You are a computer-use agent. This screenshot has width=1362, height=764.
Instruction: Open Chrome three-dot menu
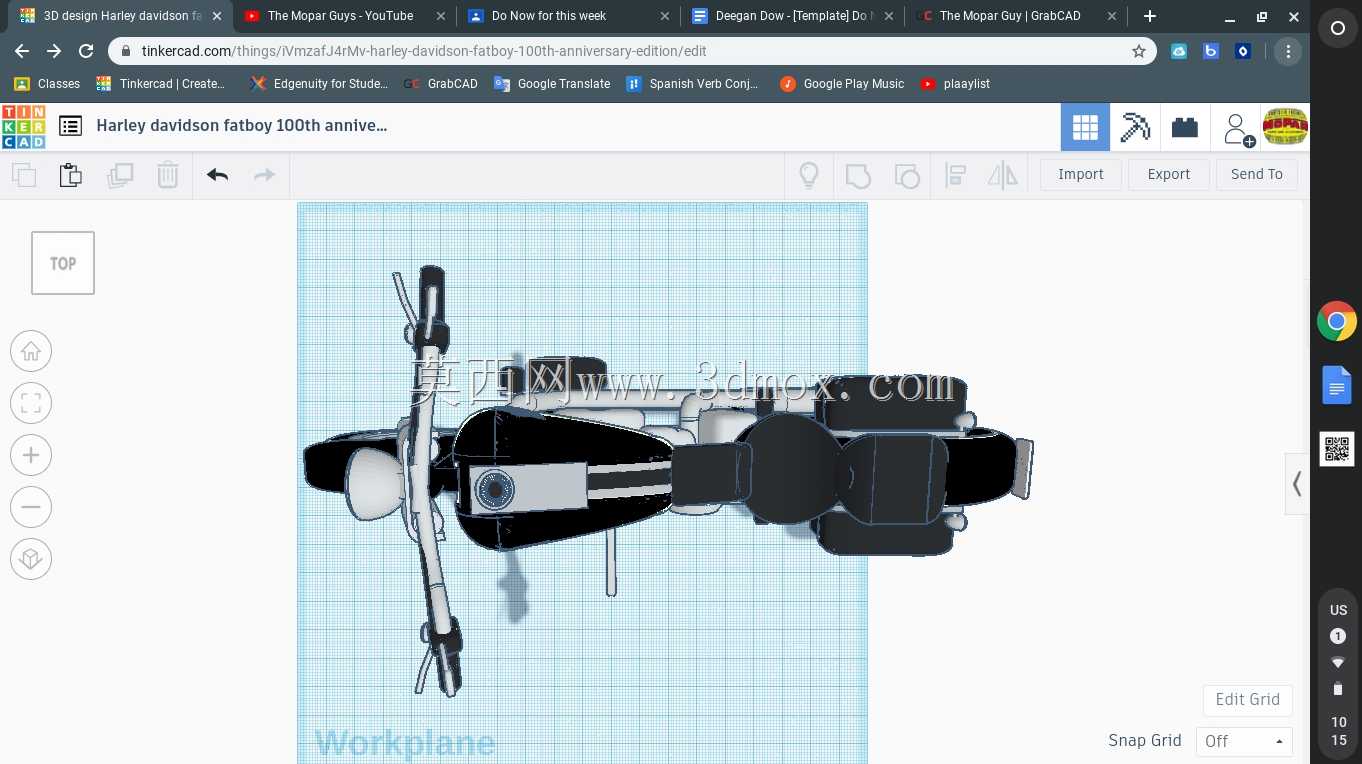coord(1288,51)
